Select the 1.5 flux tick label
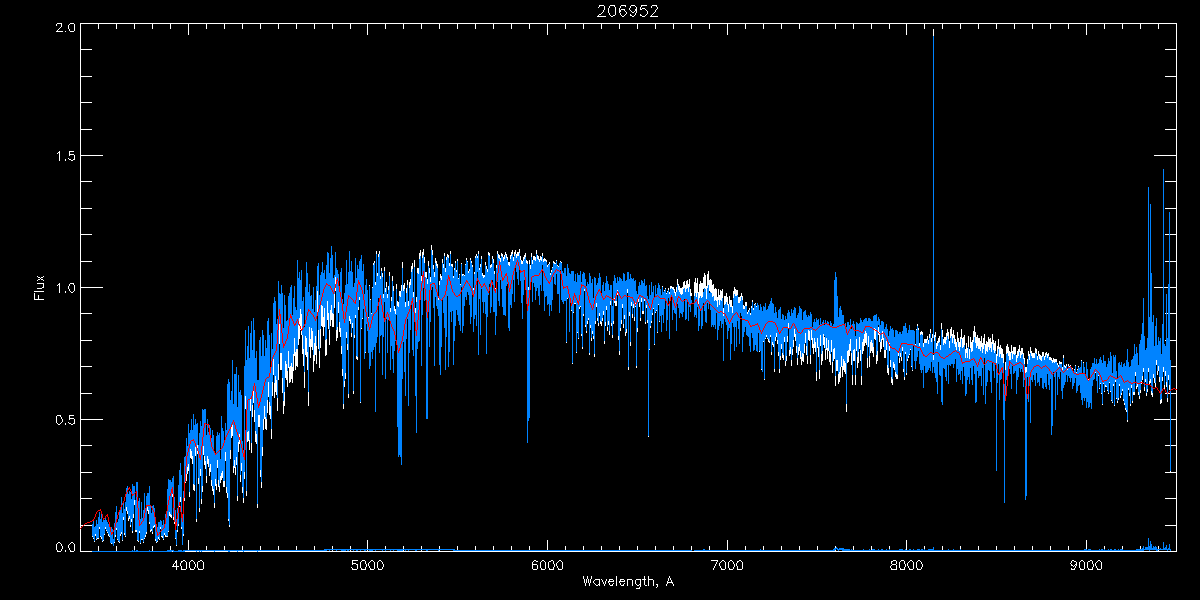This screenshot has height=600, width=1200. pyautogui.click(x=66, y=157)
